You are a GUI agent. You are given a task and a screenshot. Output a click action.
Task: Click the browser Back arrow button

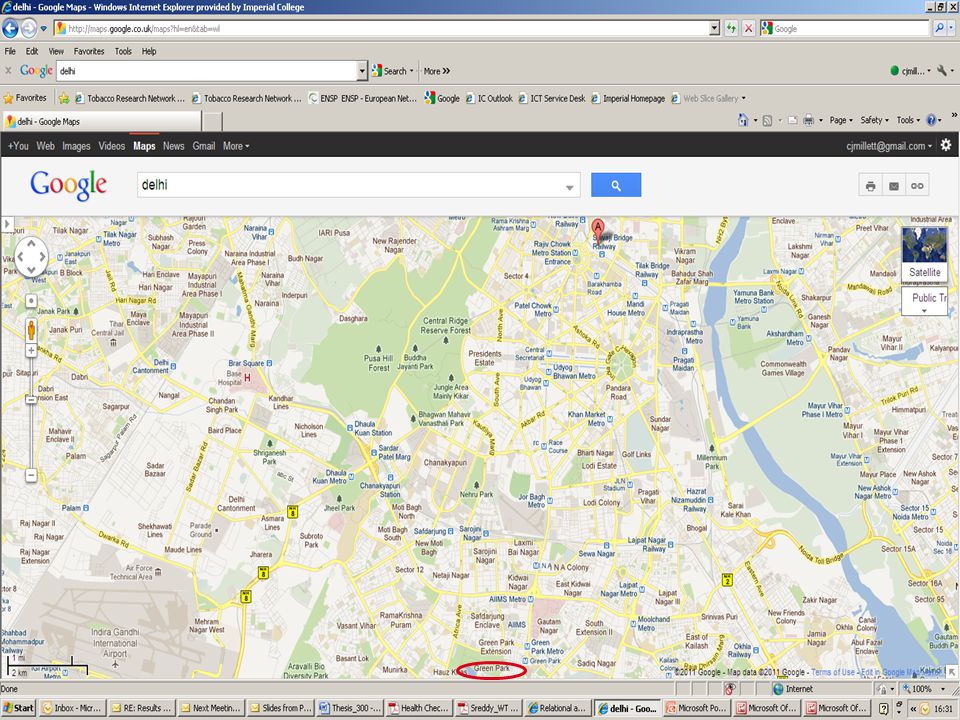[x=10, y=28]
